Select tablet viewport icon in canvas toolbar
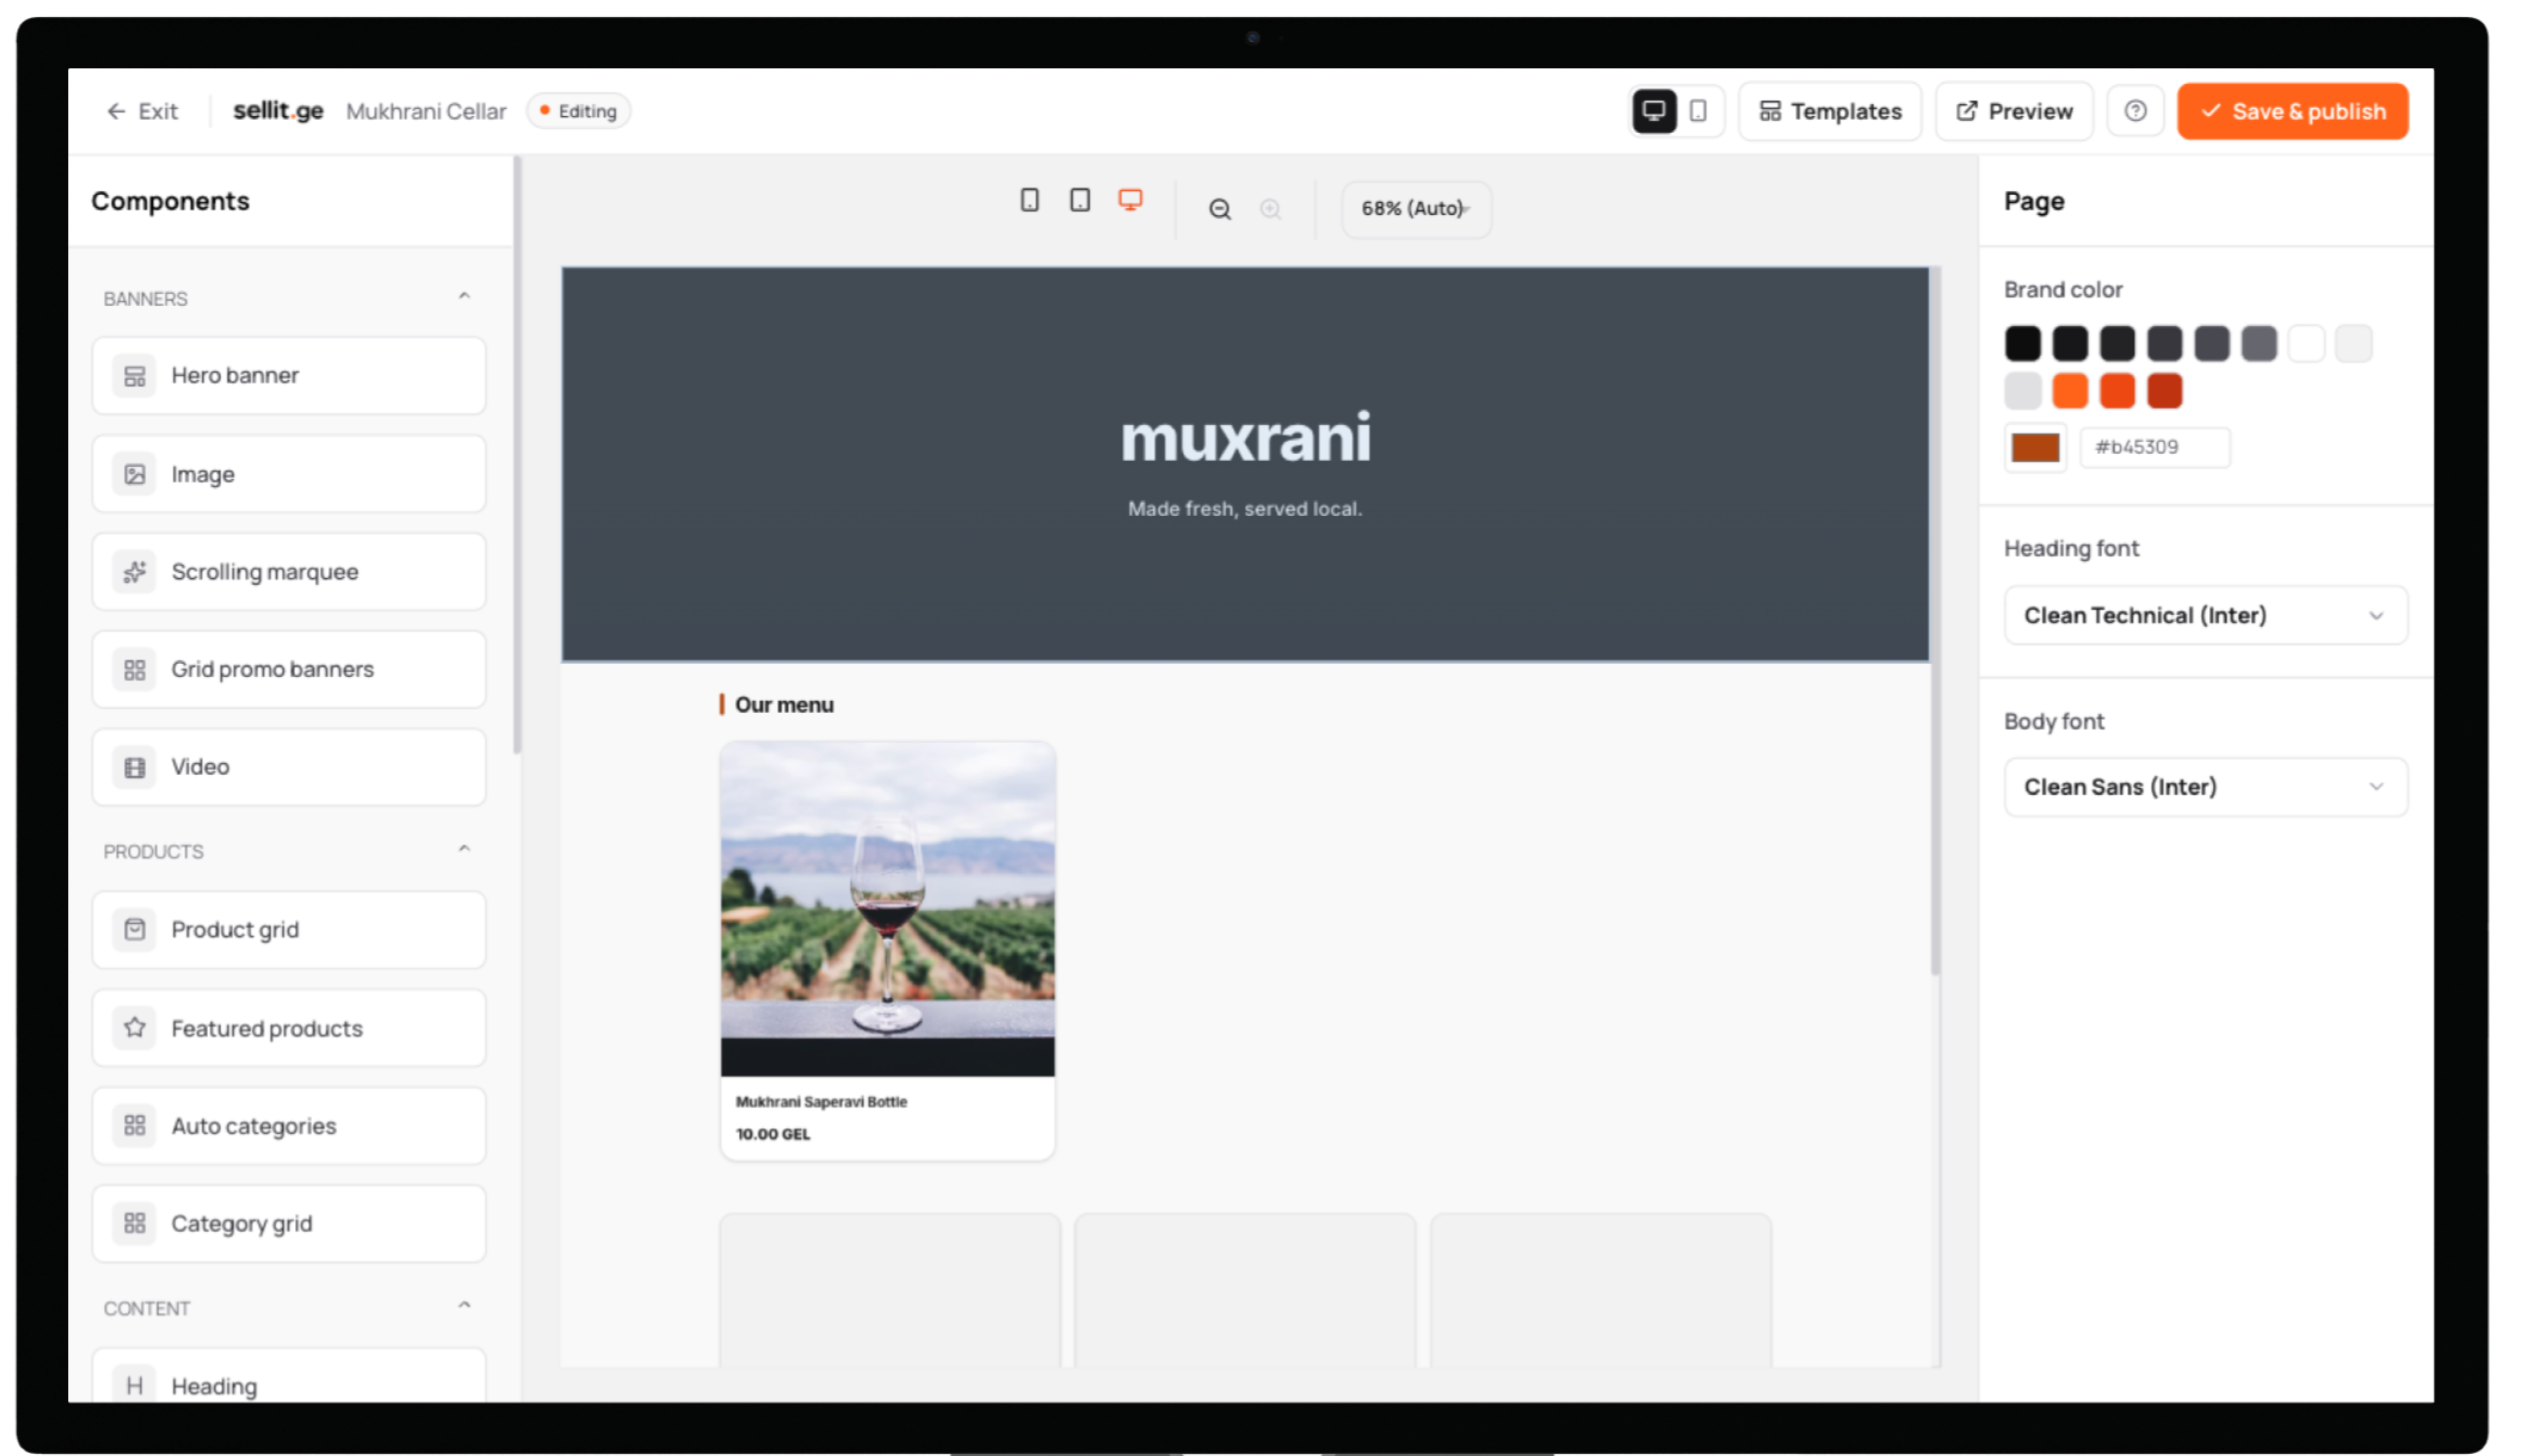This screenshot has width=2541, height=1456. click(1080, 200)
